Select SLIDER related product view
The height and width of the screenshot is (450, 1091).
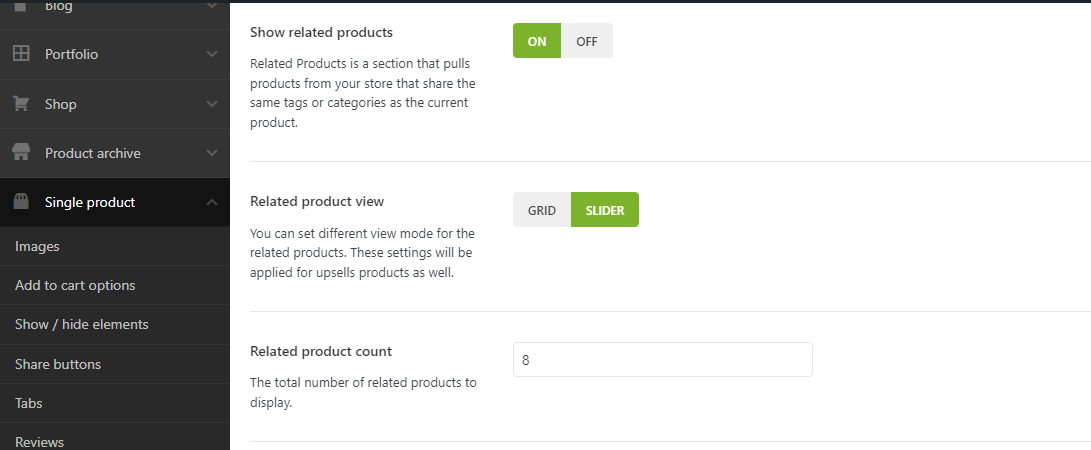[x=605, y=210]
